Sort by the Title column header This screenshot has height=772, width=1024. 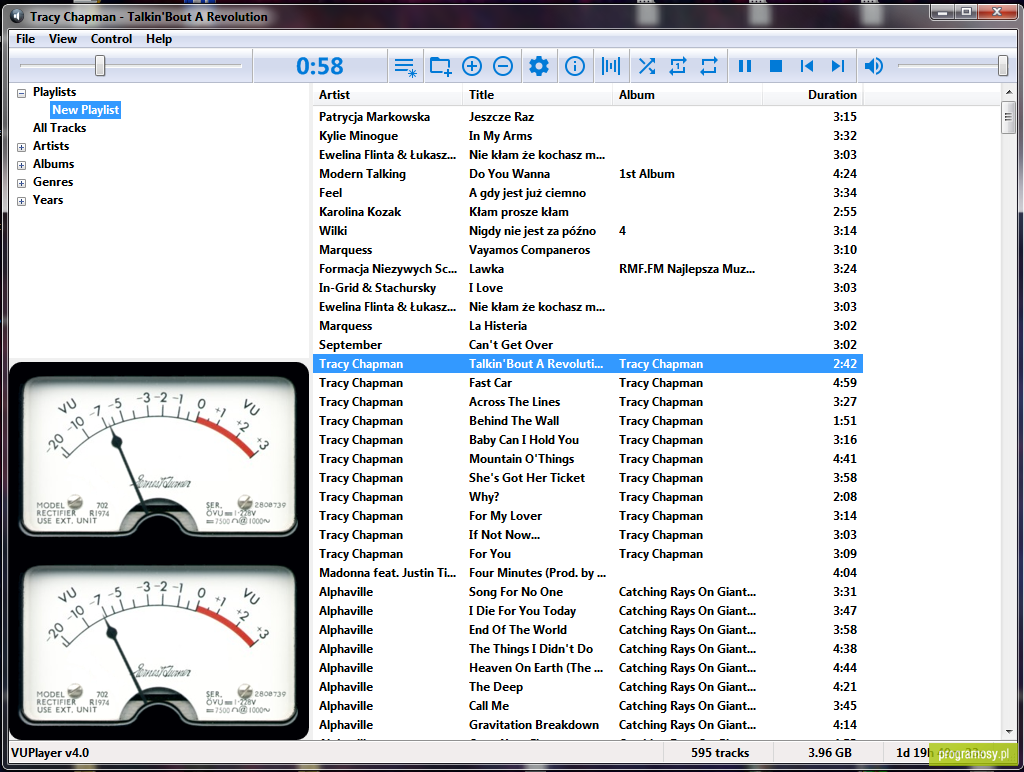537,95
